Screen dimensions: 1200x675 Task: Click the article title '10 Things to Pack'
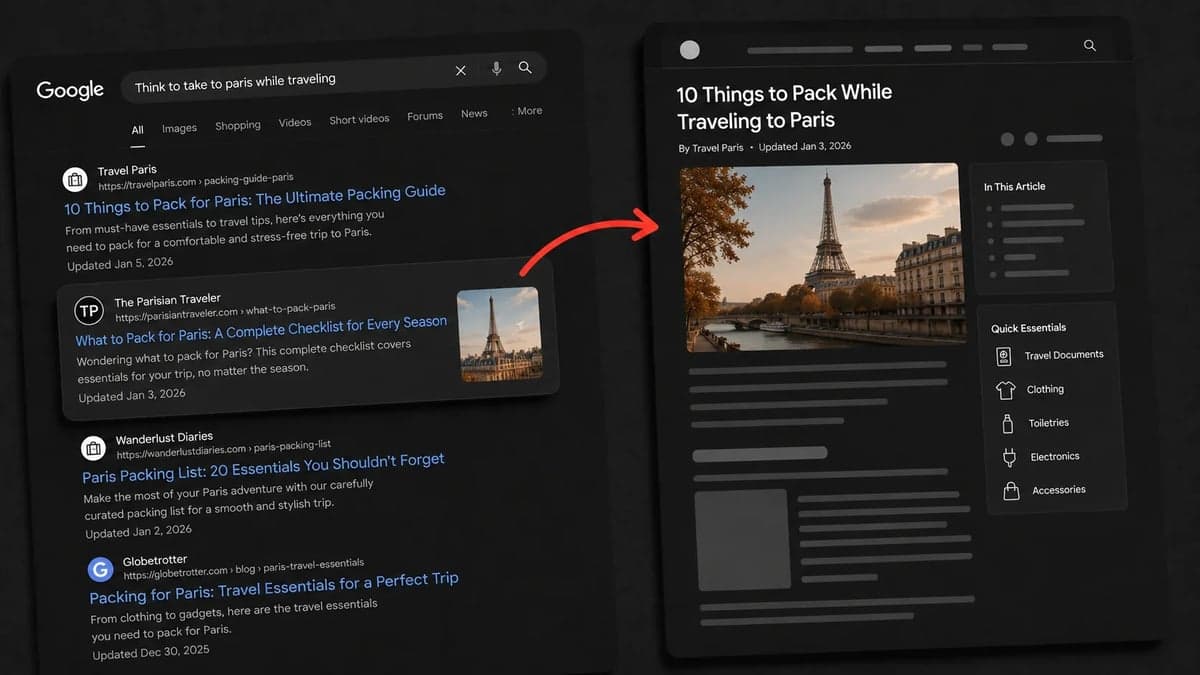[784, 107]
